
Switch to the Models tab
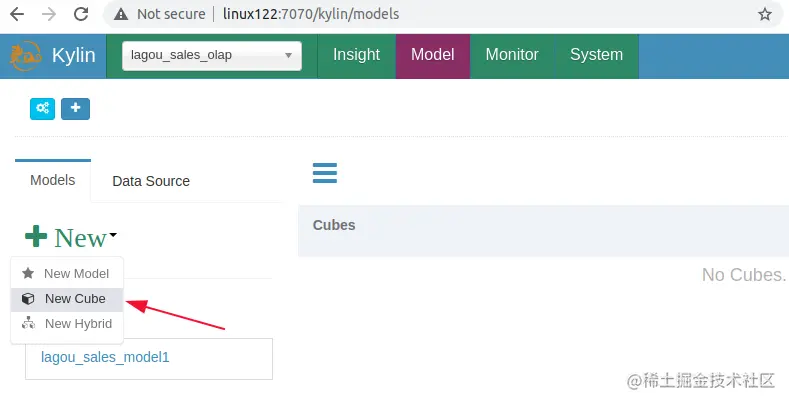click(x=53, y=180)
